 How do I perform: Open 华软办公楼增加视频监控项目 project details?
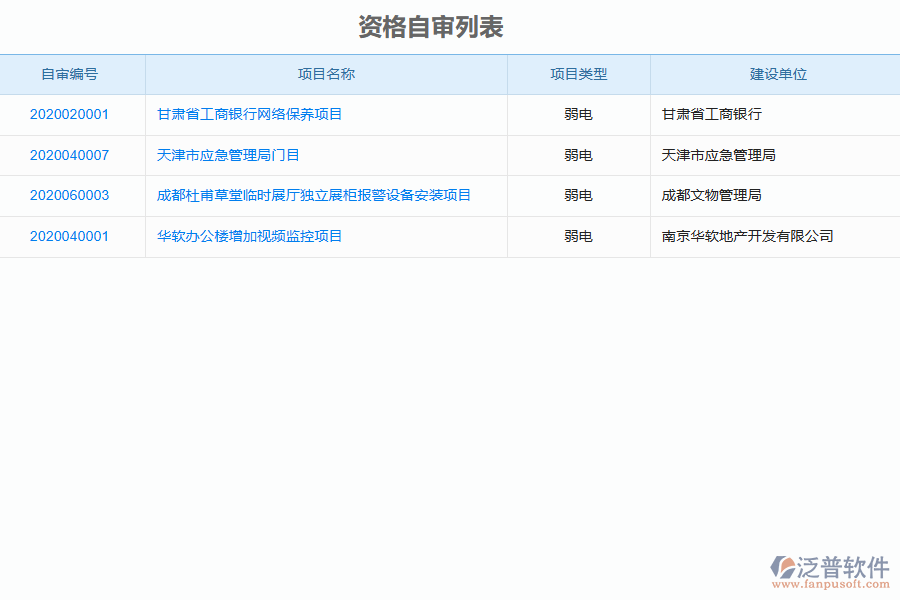tap(247, 237)
